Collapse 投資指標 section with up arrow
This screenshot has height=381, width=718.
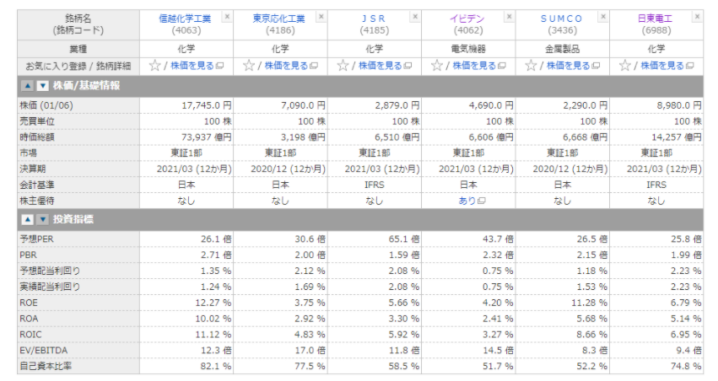[x=27, y=220]
